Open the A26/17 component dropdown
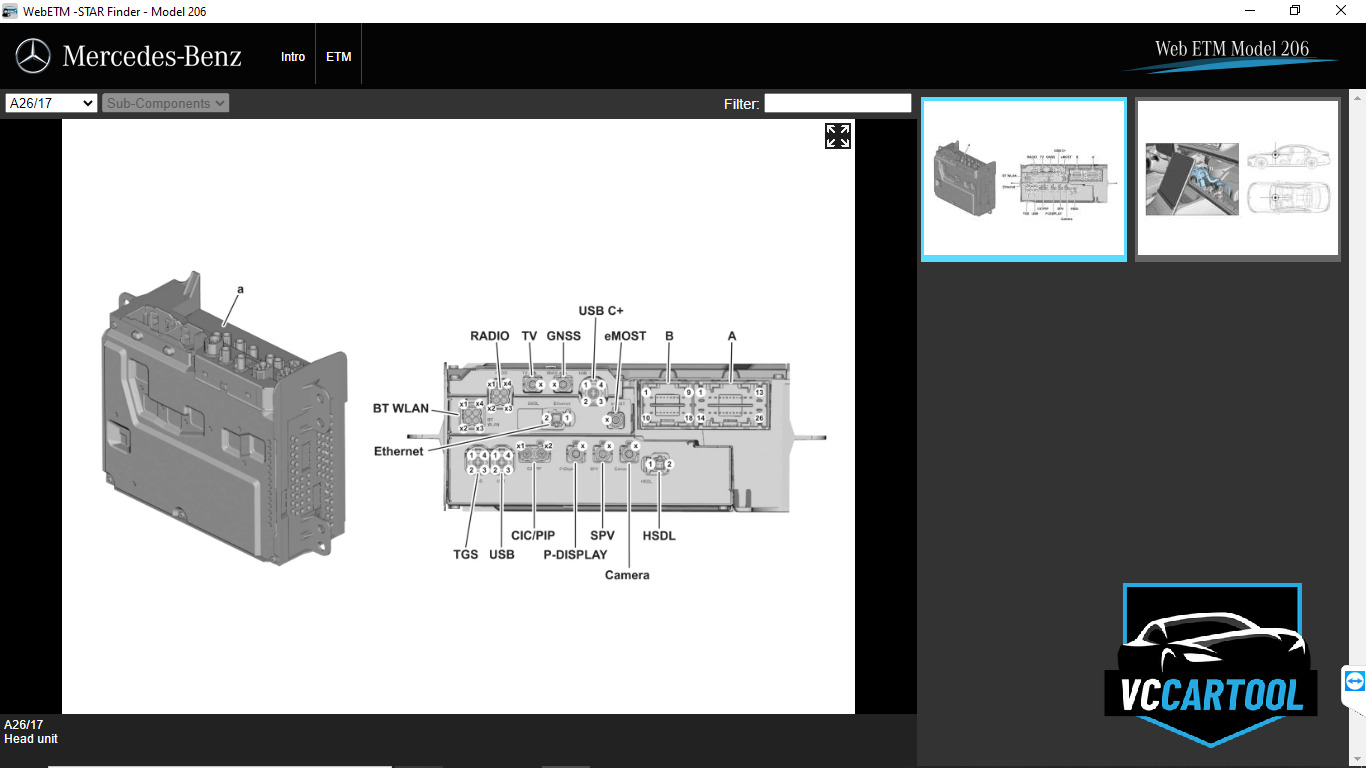 pos(51,103)
